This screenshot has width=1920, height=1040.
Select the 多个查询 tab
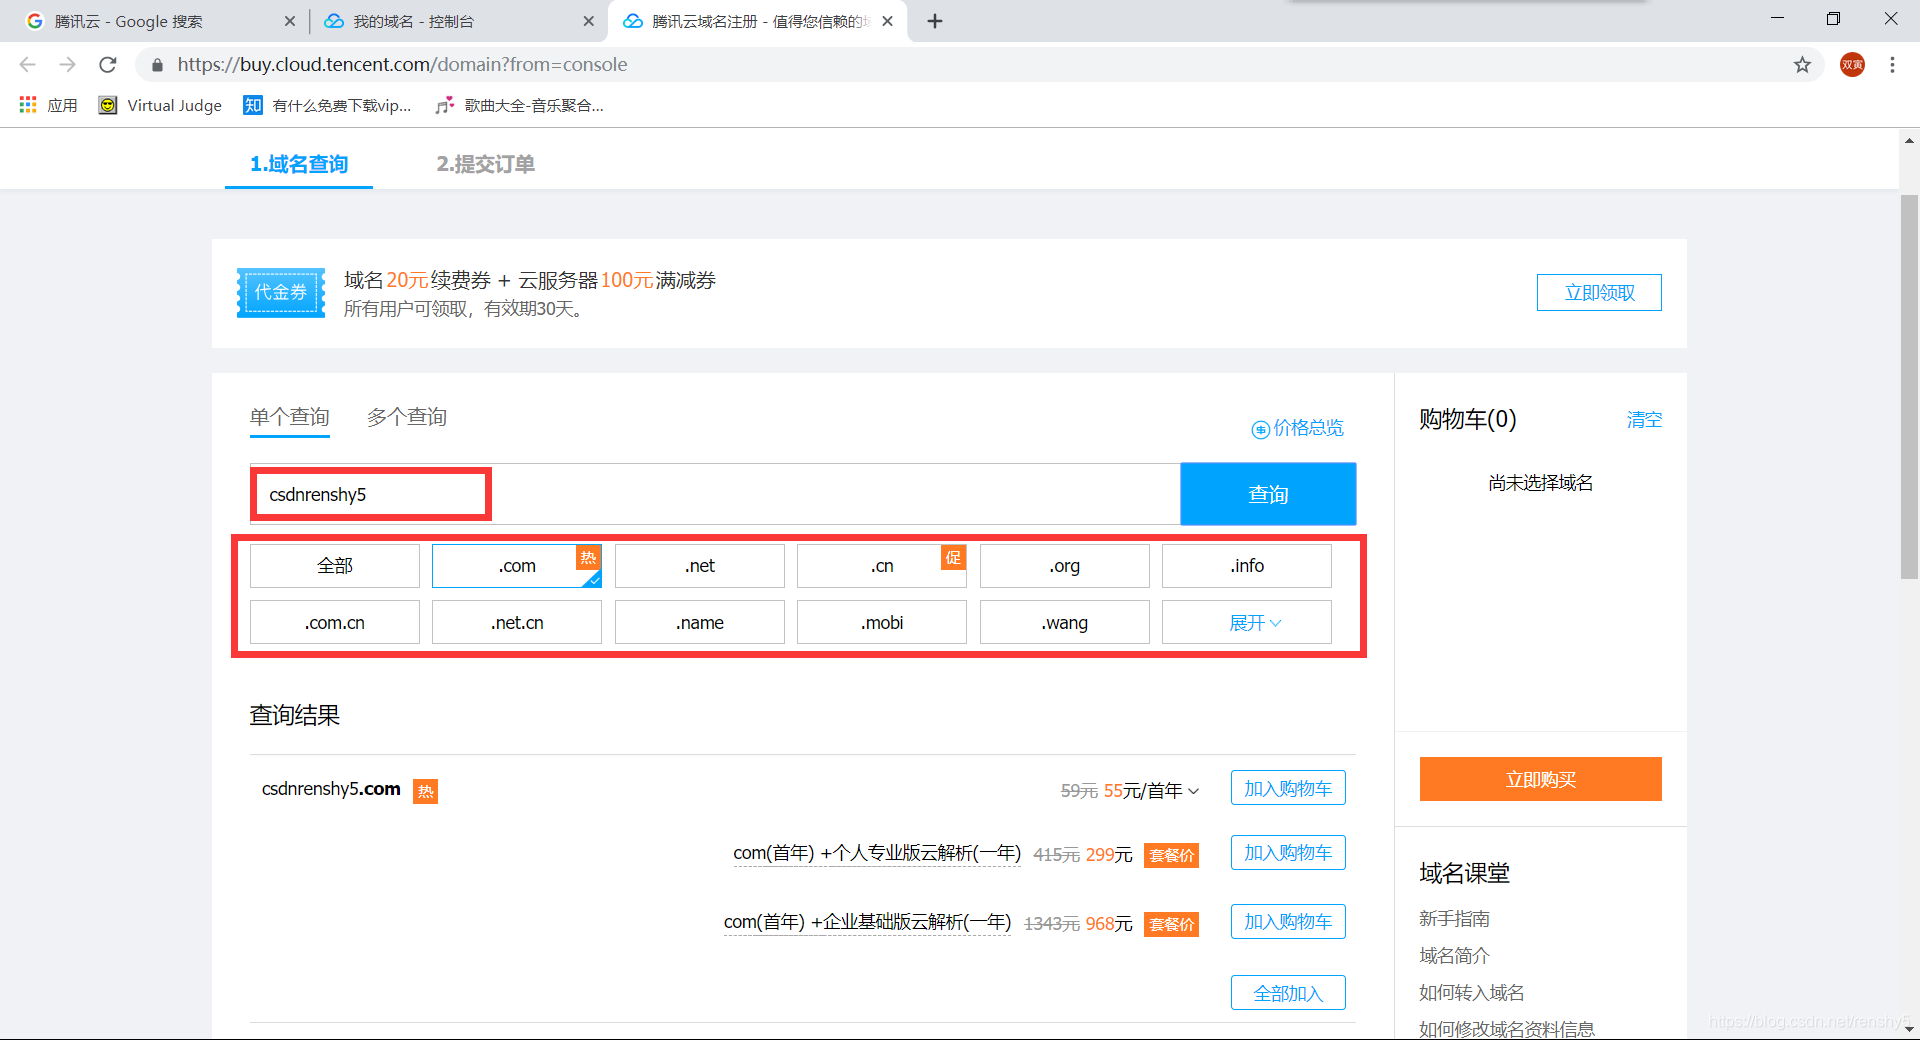[x=407, y=417]
